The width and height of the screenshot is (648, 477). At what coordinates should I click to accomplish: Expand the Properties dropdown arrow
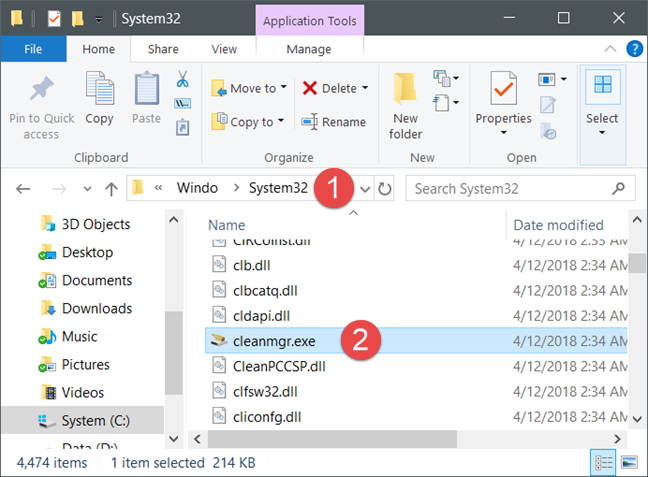click(503, 133)
